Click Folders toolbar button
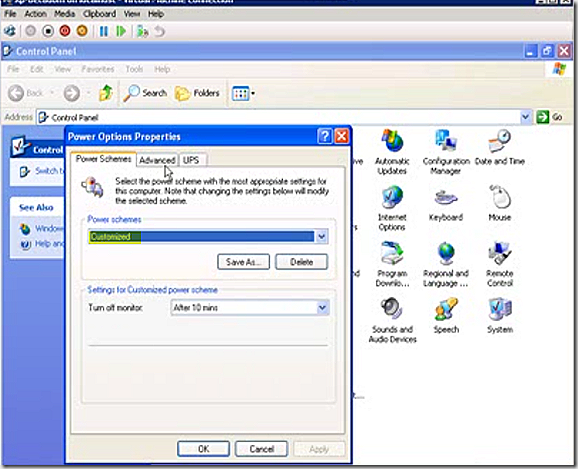Viewport: 578px width, 469px height. click(197, 93)
